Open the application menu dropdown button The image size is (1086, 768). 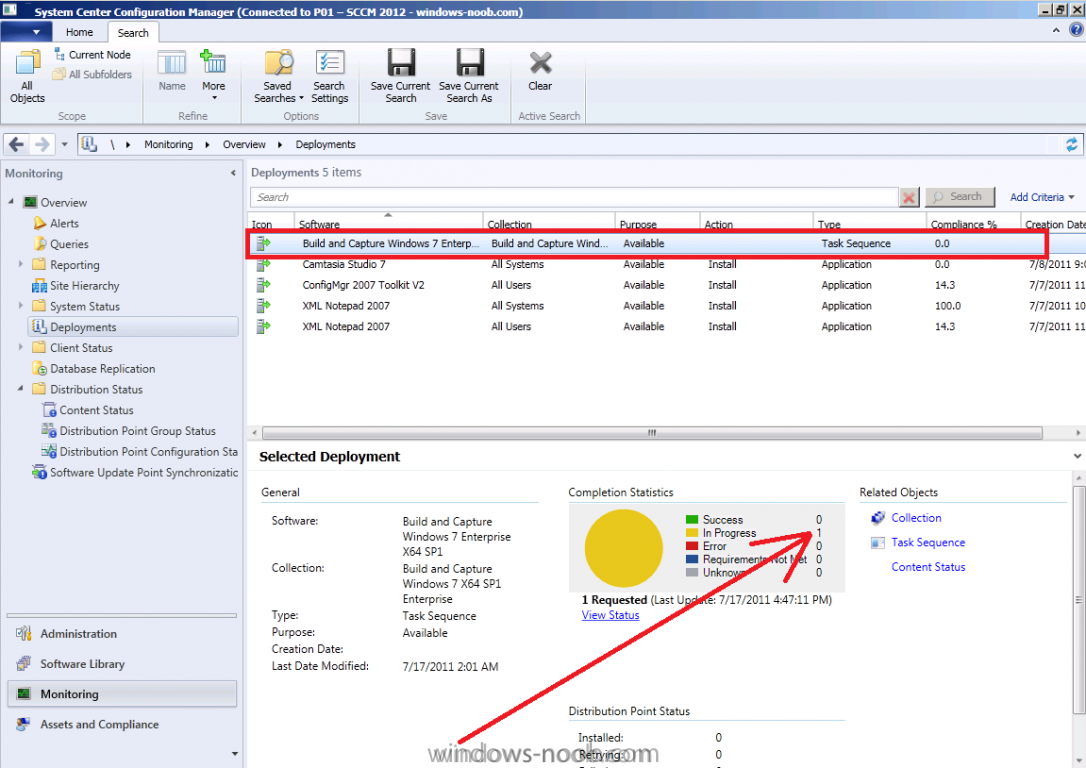point(26,32)
